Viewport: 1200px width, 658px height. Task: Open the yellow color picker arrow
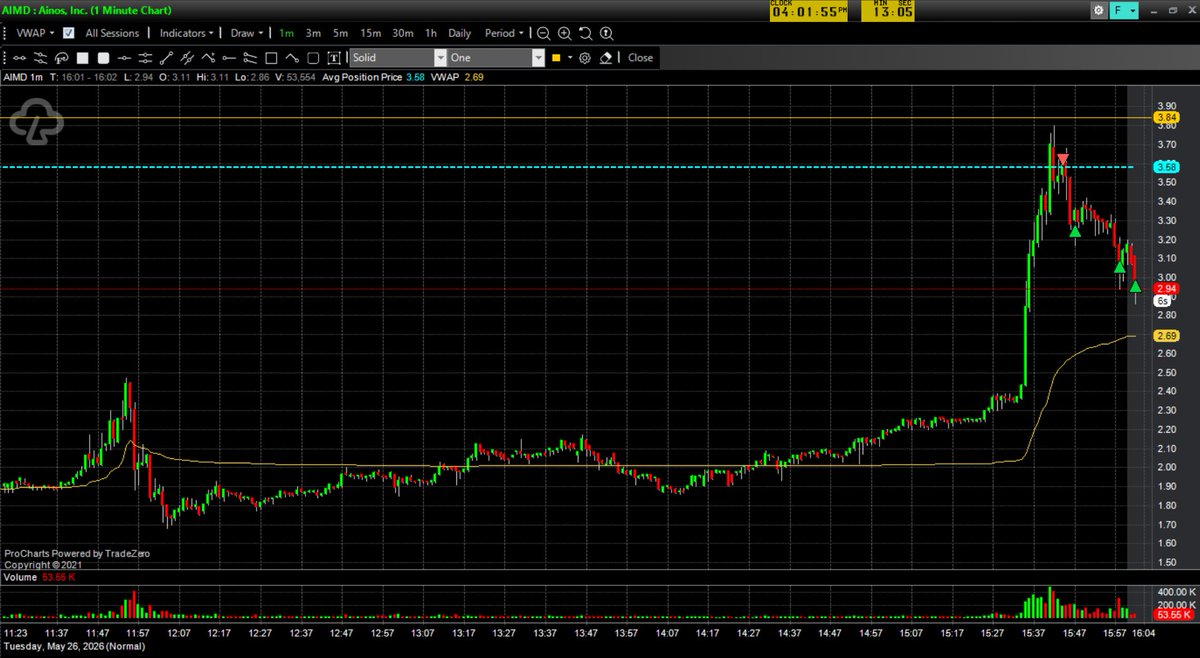click(x=570, y=58)
